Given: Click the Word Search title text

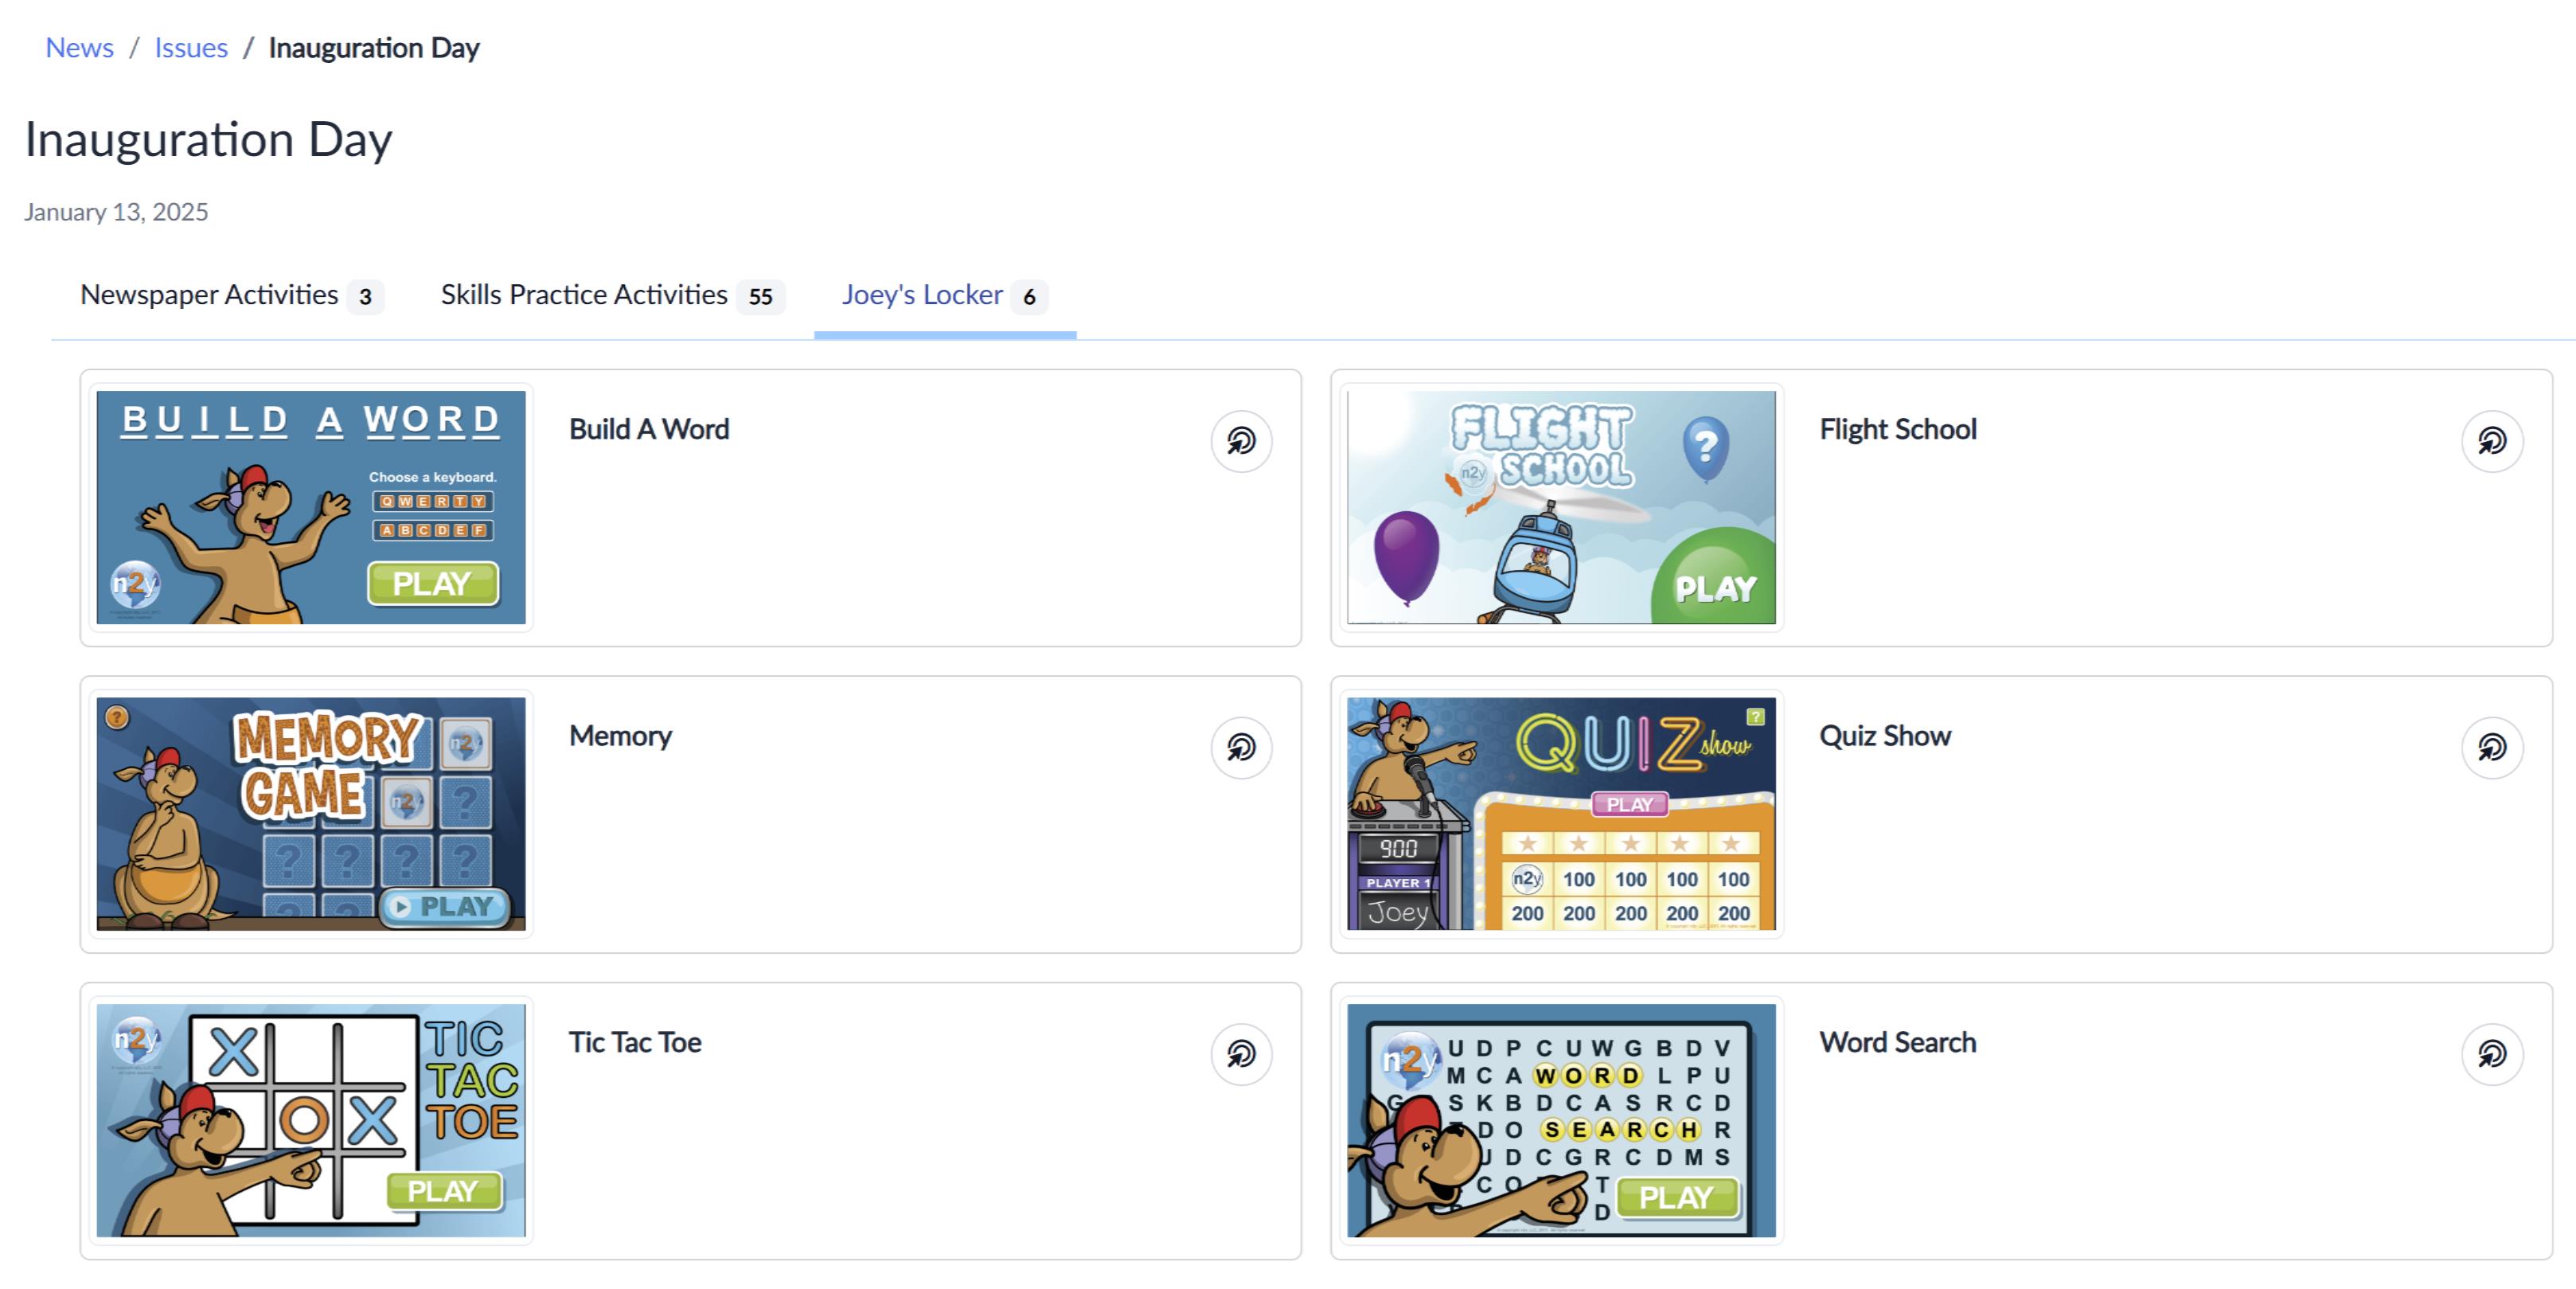Looking at the screenshot, I should point(1898,1042).
